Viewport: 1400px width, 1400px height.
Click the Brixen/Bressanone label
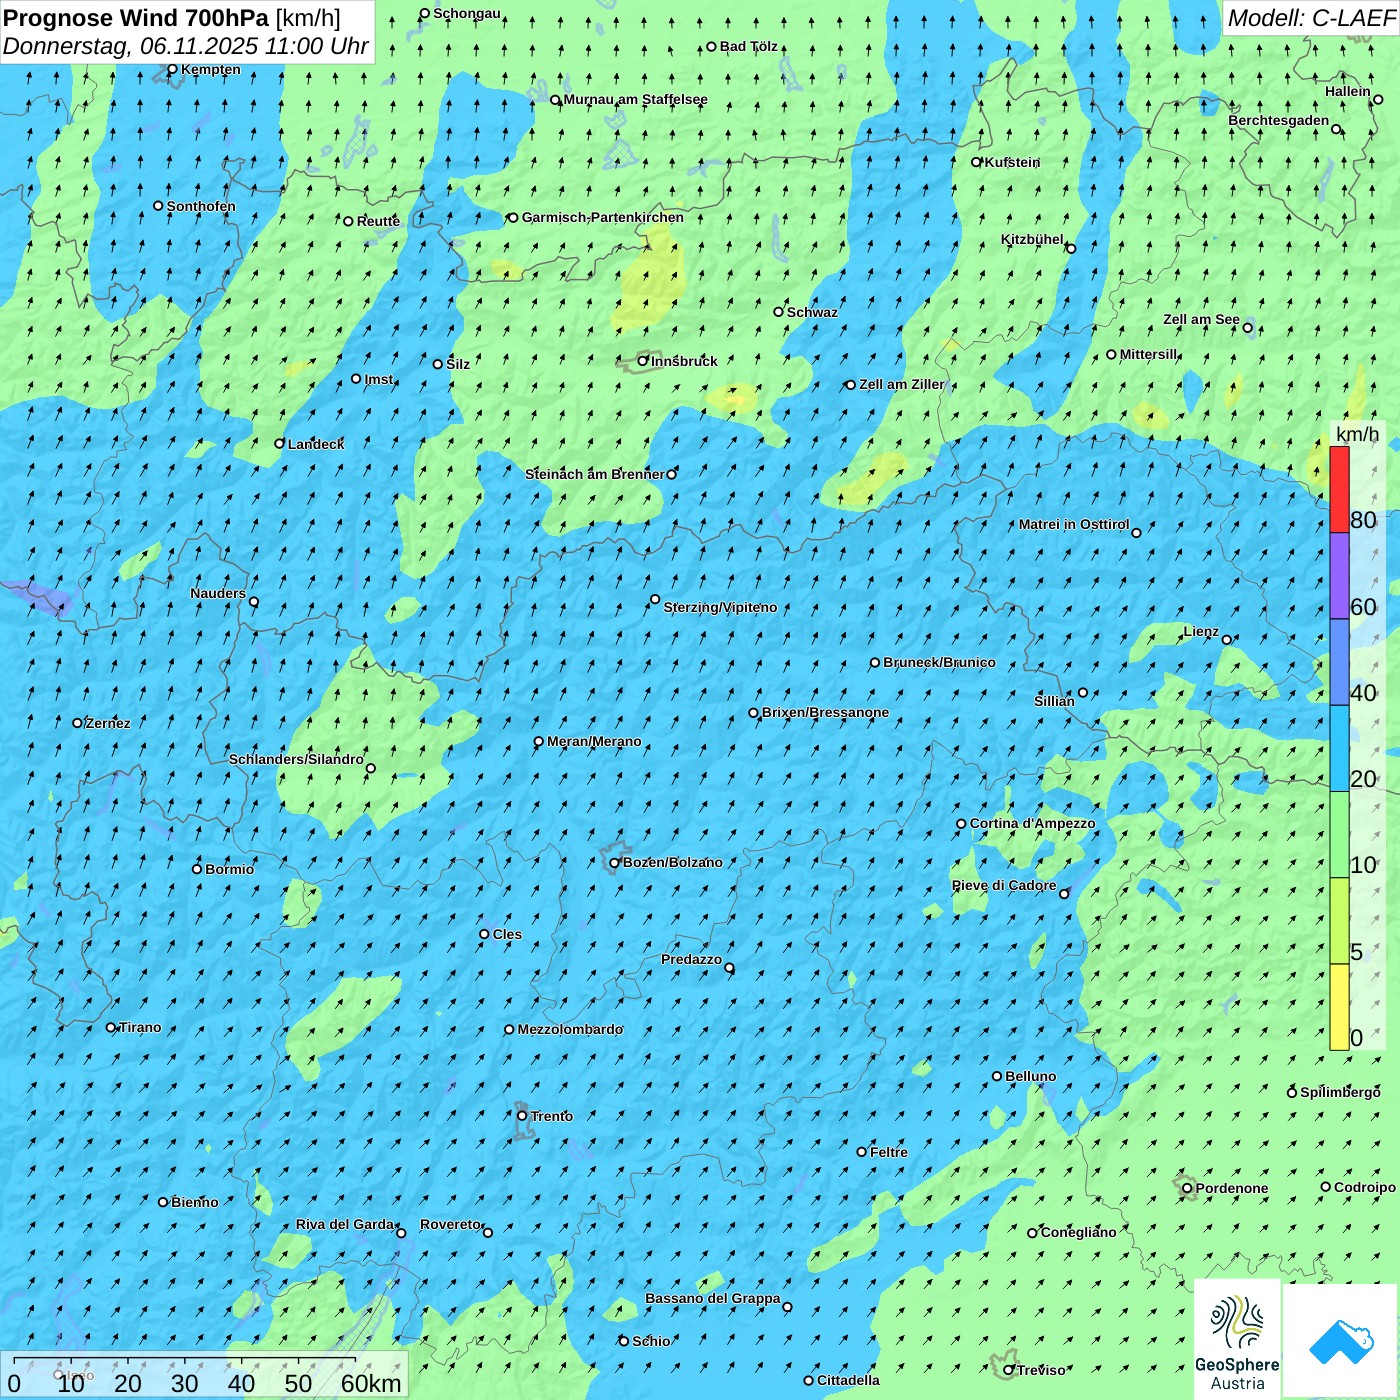(825, 712)
